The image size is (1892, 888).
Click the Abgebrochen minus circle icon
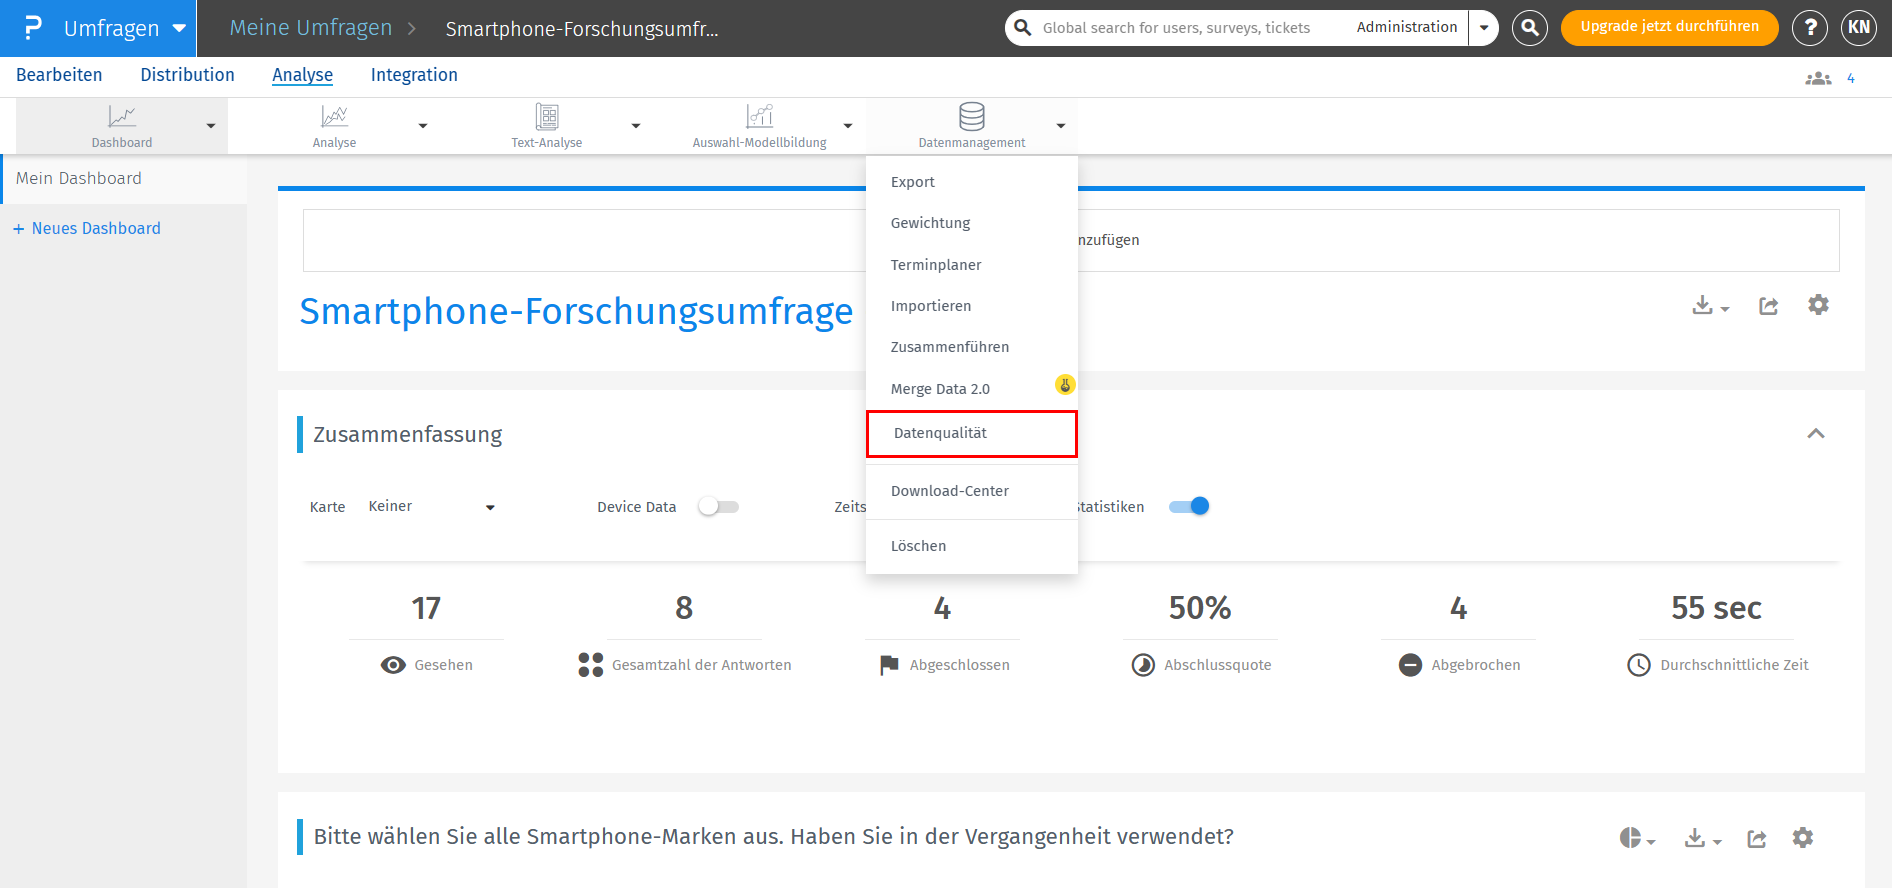click(1410, 665)
